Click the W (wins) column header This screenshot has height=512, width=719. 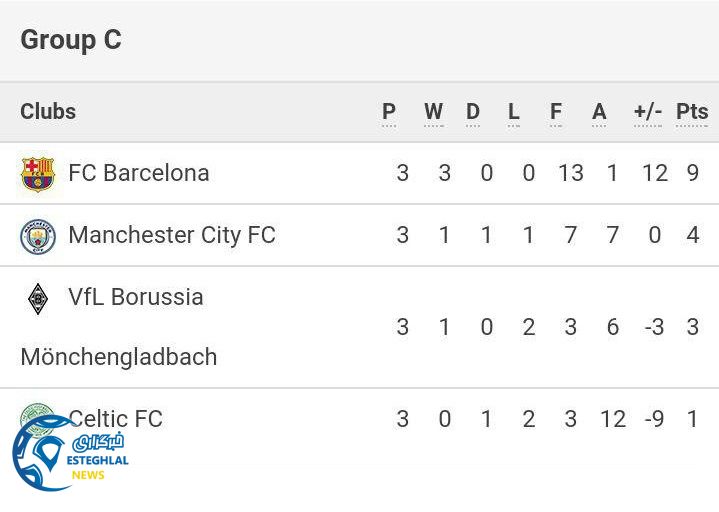pyautogui.click(x=433, y=112)
